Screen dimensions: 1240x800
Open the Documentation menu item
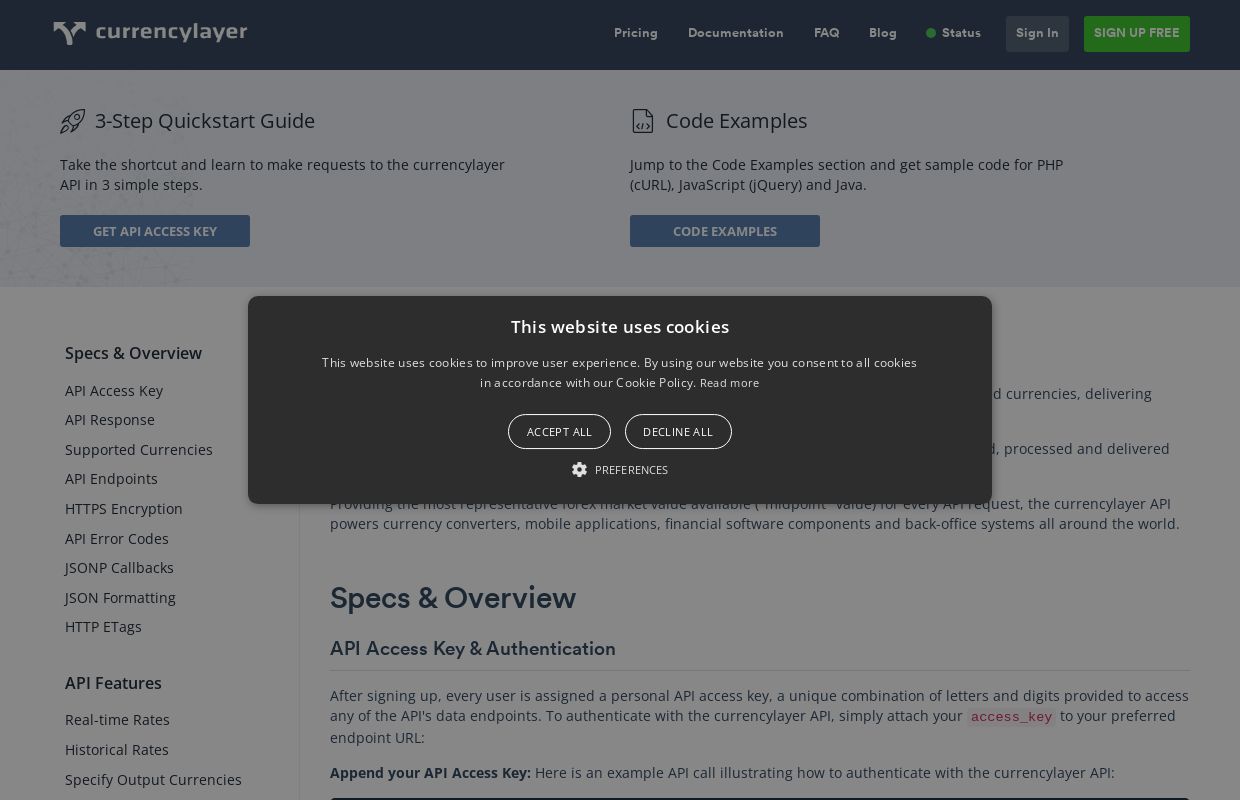736,33
